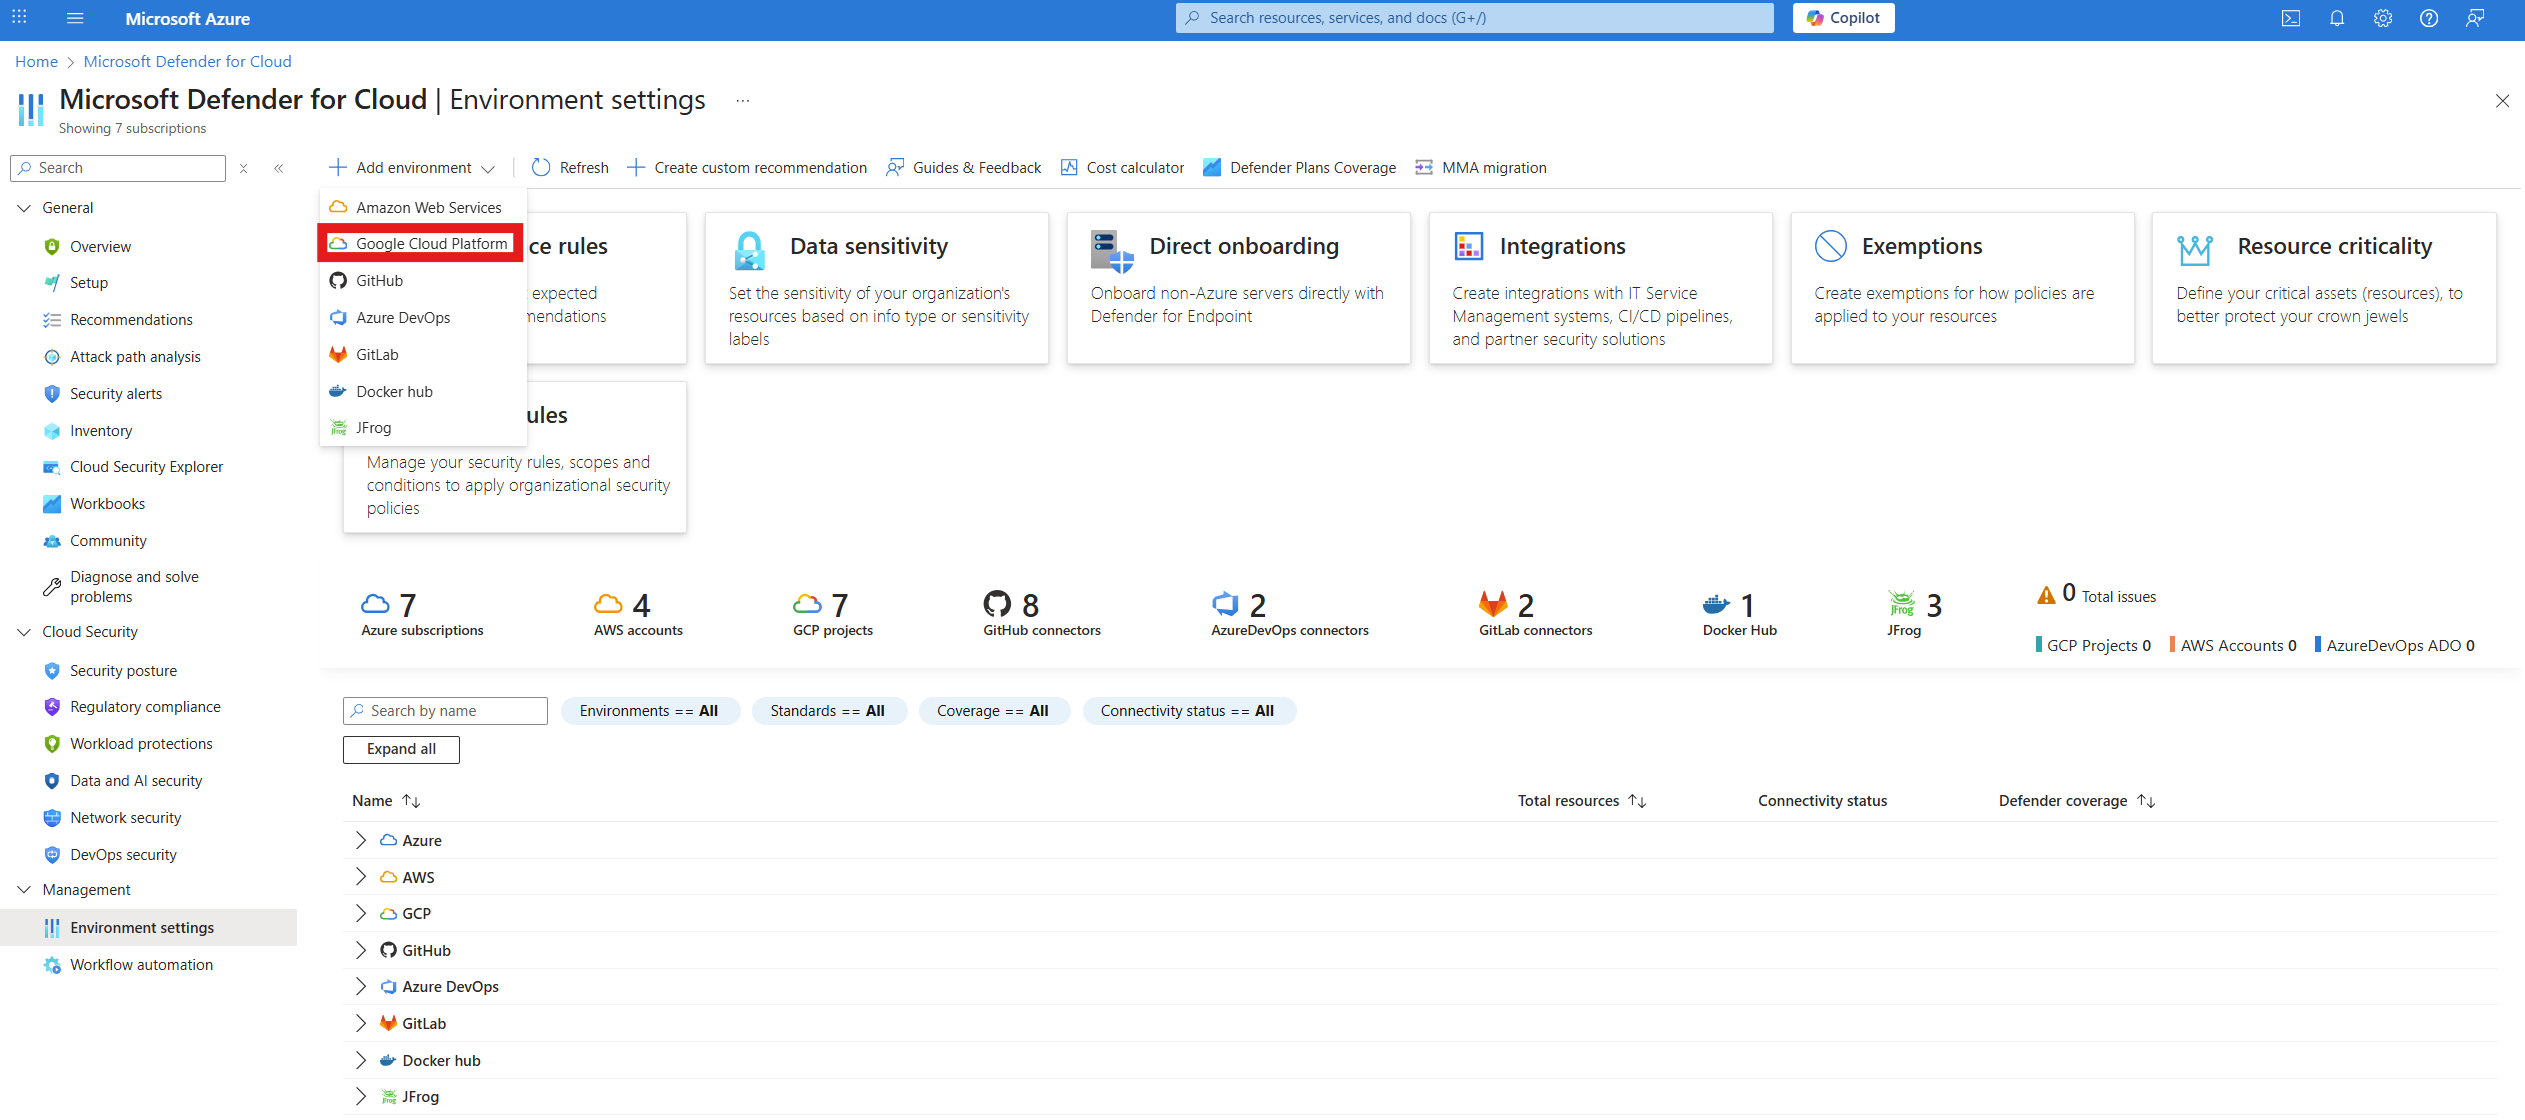The width and height of the screenshot is (2525, 1120).
Task: Open the notifications bell icon
Action: pyautogui.click(x=2337, y=18)
